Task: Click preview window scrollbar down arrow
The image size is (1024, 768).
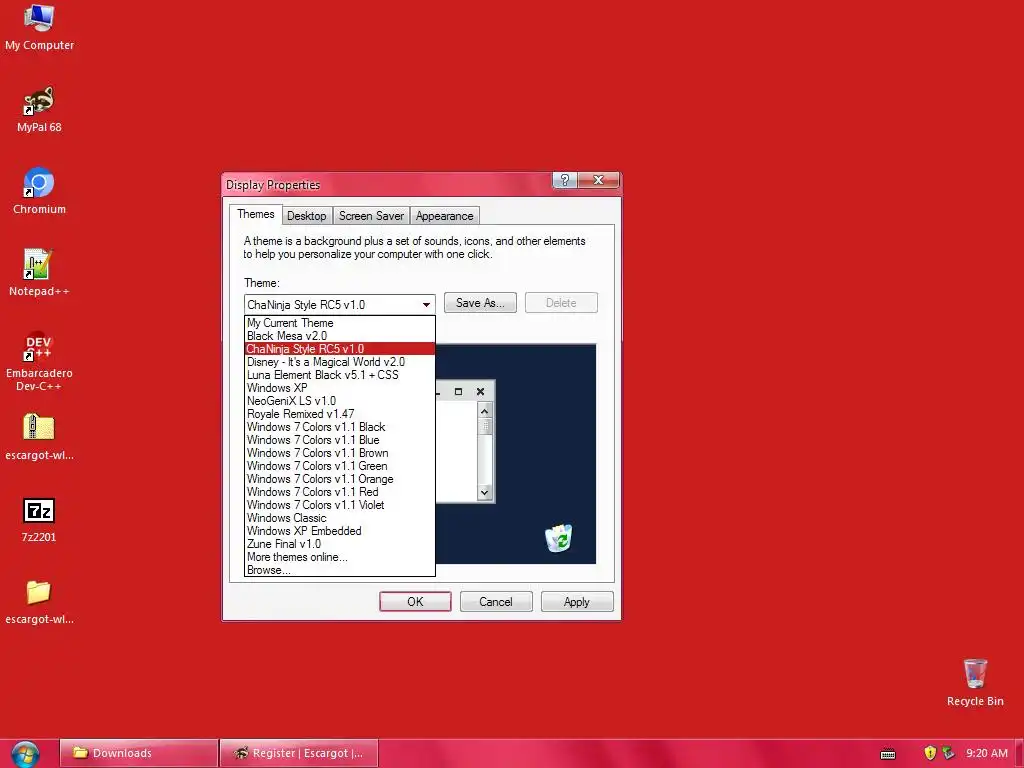Action: click(485, 492)
